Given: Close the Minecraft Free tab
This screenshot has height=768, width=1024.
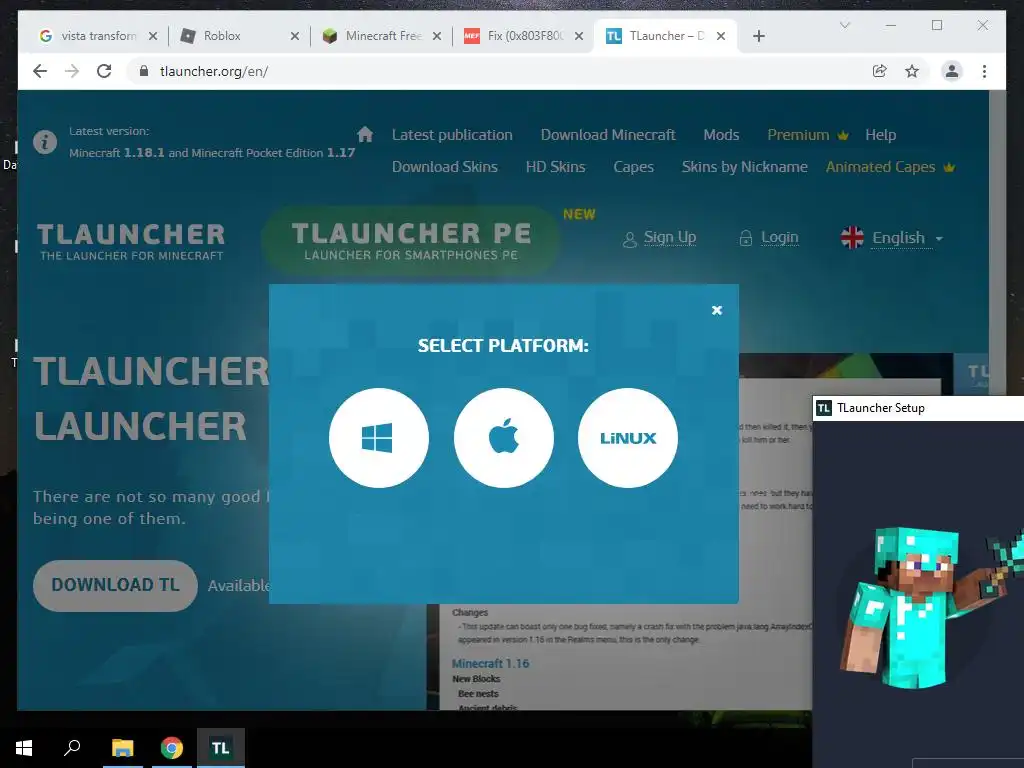Looking at the screenshot, I should (437, 36).
